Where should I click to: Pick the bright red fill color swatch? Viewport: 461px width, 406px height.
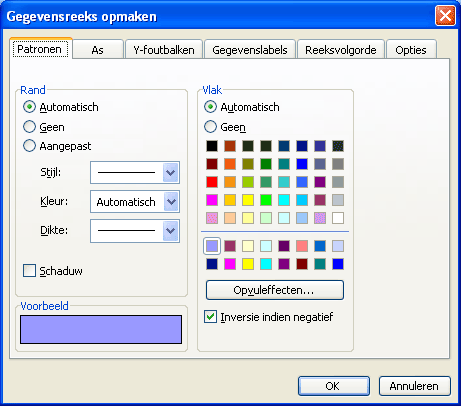click(212, 182)
